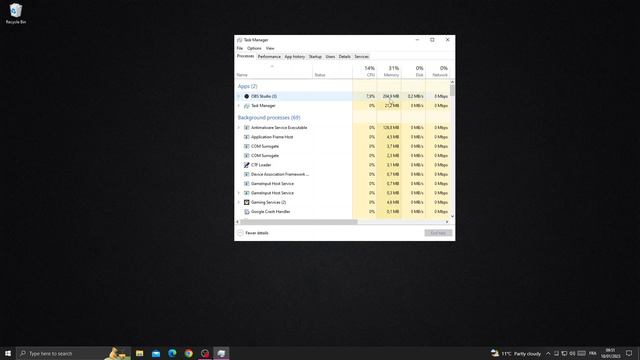Open the taskbar clock and date

pos(611,353)
